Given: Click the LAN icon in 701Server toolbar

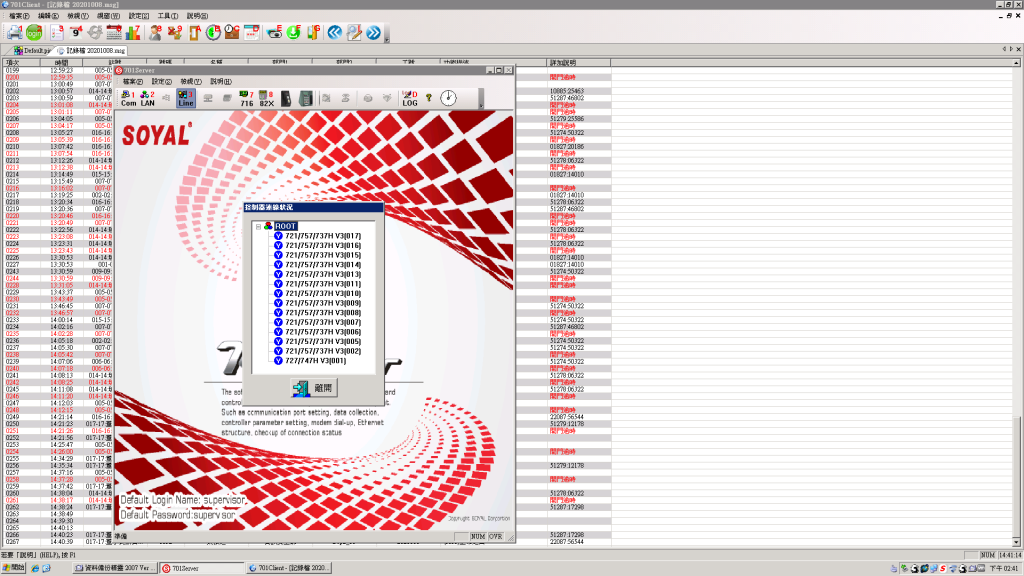Looking at the screenshot, I should coord(148,99).
